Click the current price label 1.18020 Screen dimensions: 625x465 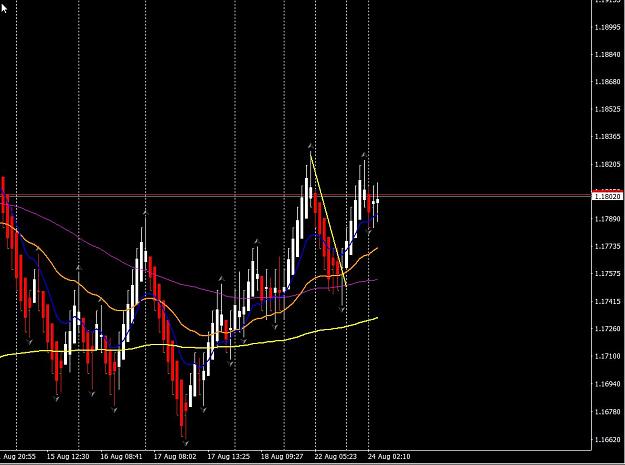pyautogui.click(x=607, y=196)
